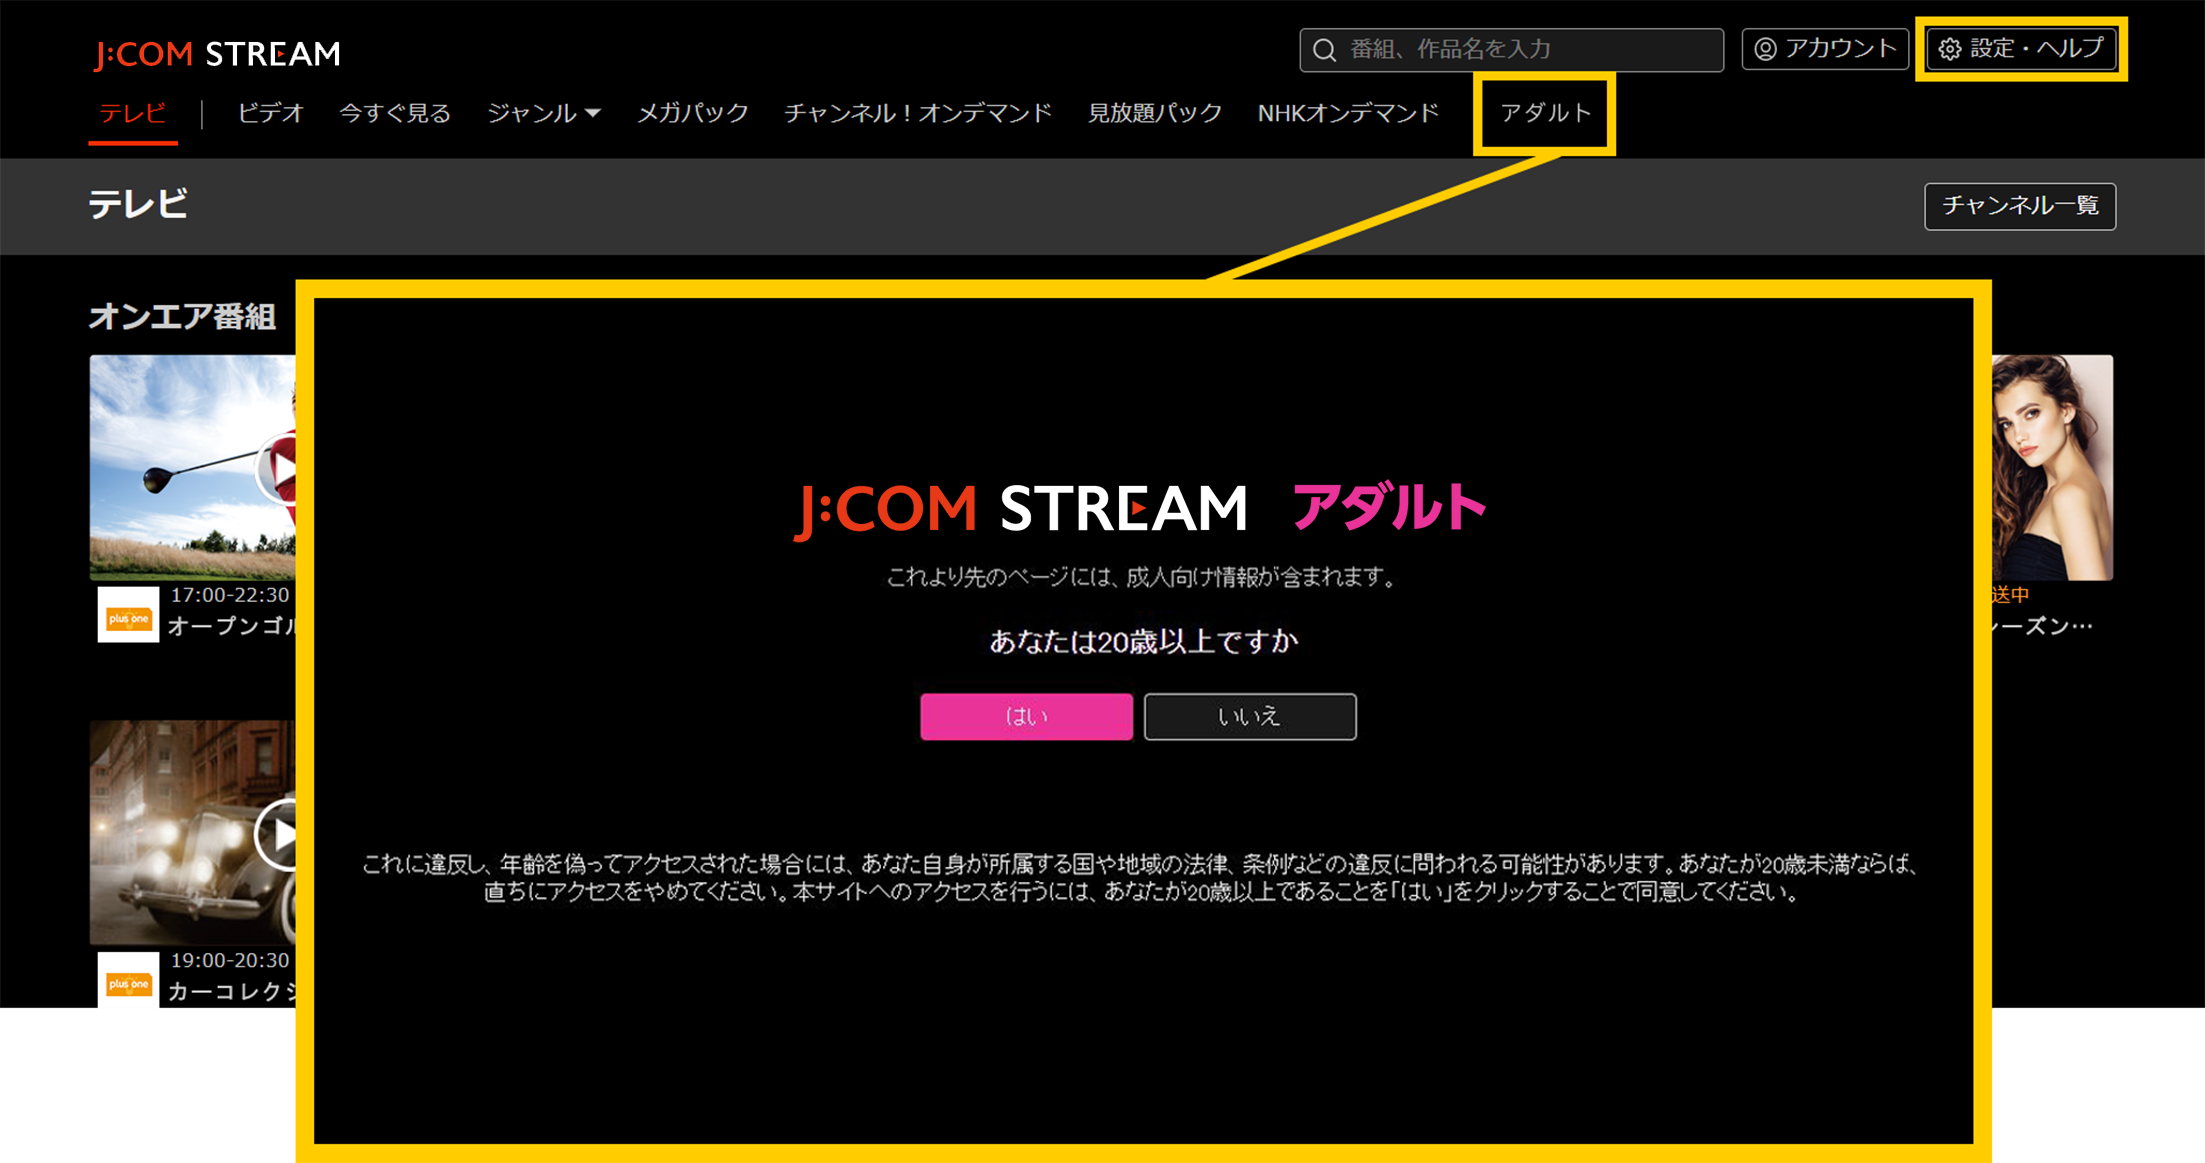Play the golf program thumbnail
This screenshot has height=1163, width=2205.
tap(192, 467)
